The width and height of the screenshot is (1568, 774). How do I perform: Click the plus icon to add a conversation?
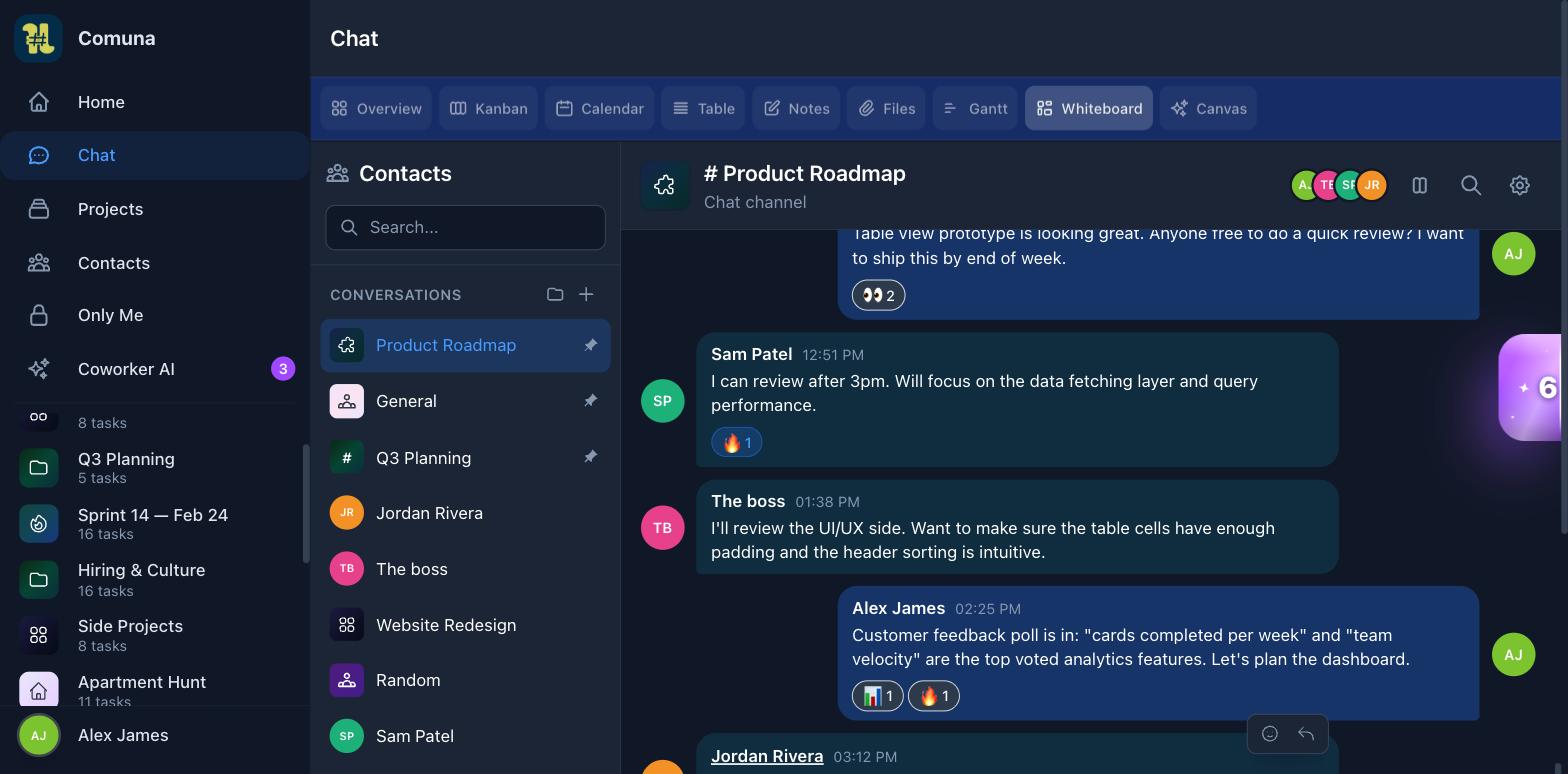[586, 294]
